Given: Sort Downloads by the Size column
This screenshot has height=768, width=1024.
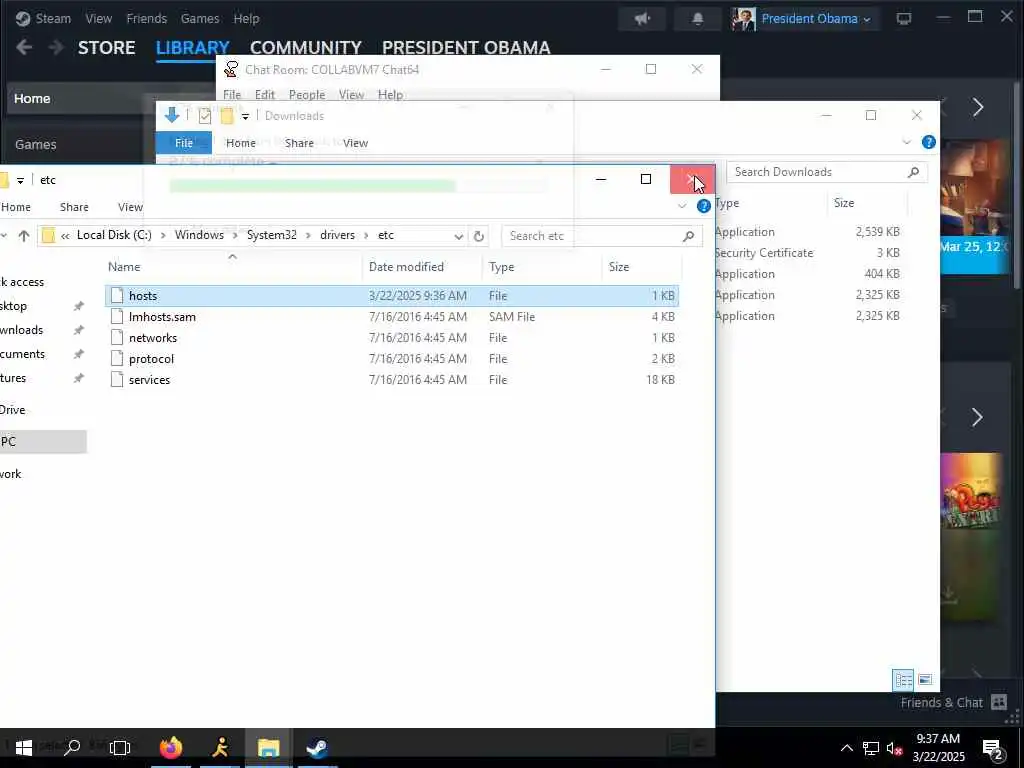Looking at the screenshot, I should tap(844, 203).
